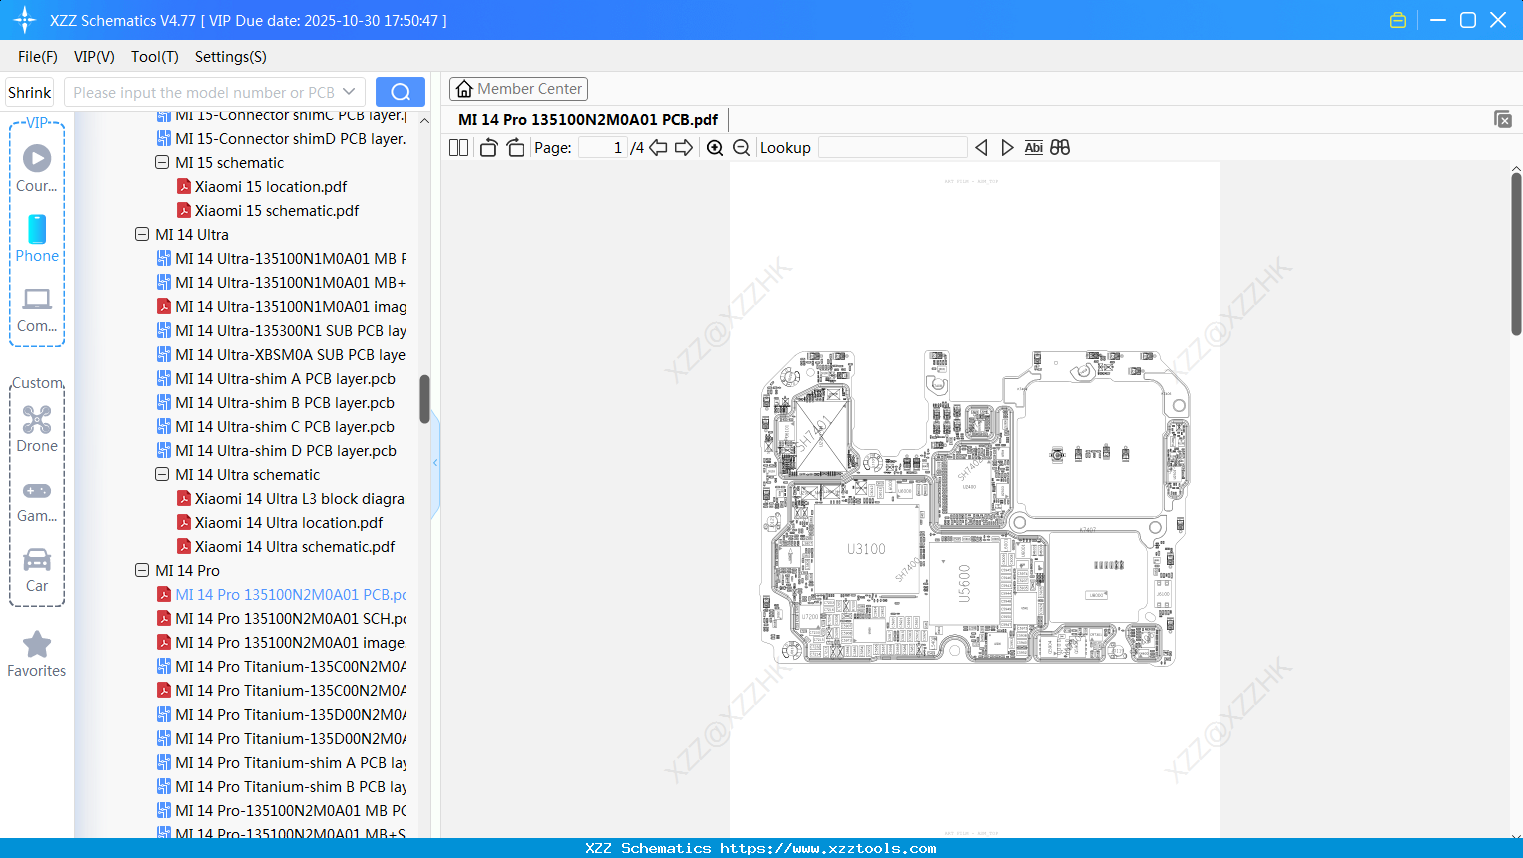
Task: Open the Tool(T) menu
Action: 155,57
